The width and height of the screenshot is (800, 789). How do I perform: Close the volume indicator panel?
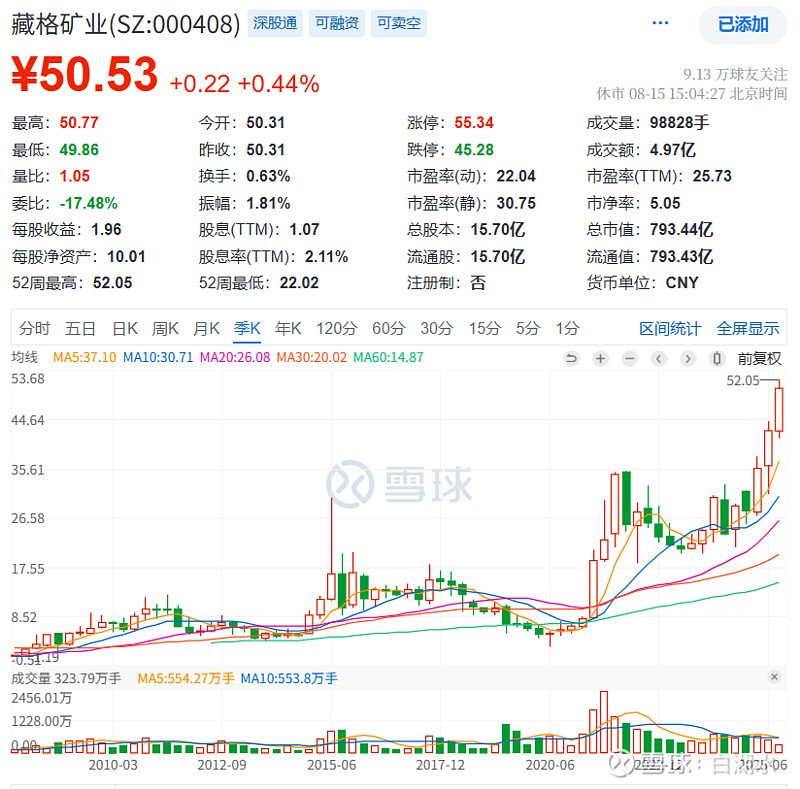pyautogui.click(x=774, y=677)
